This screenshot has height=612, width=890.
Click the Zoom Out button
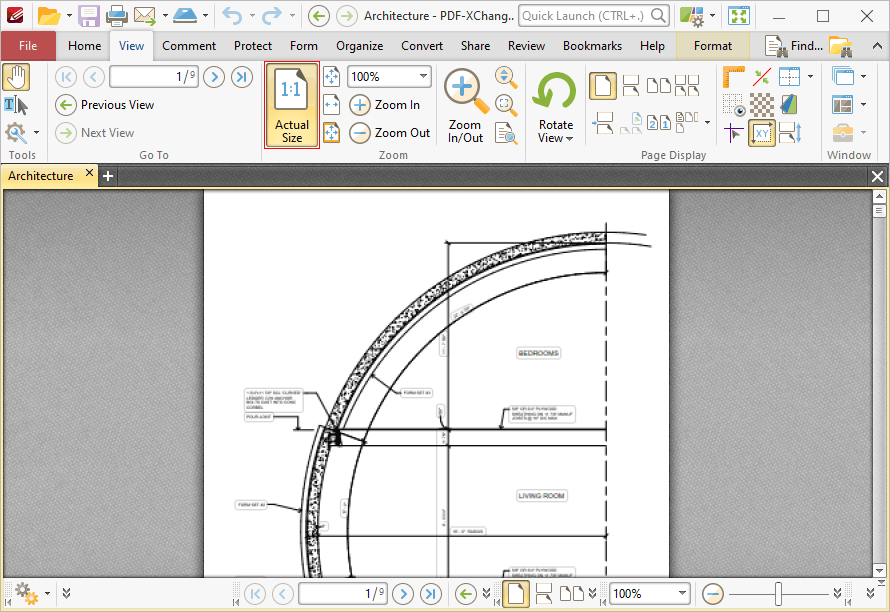coord(390,133)
